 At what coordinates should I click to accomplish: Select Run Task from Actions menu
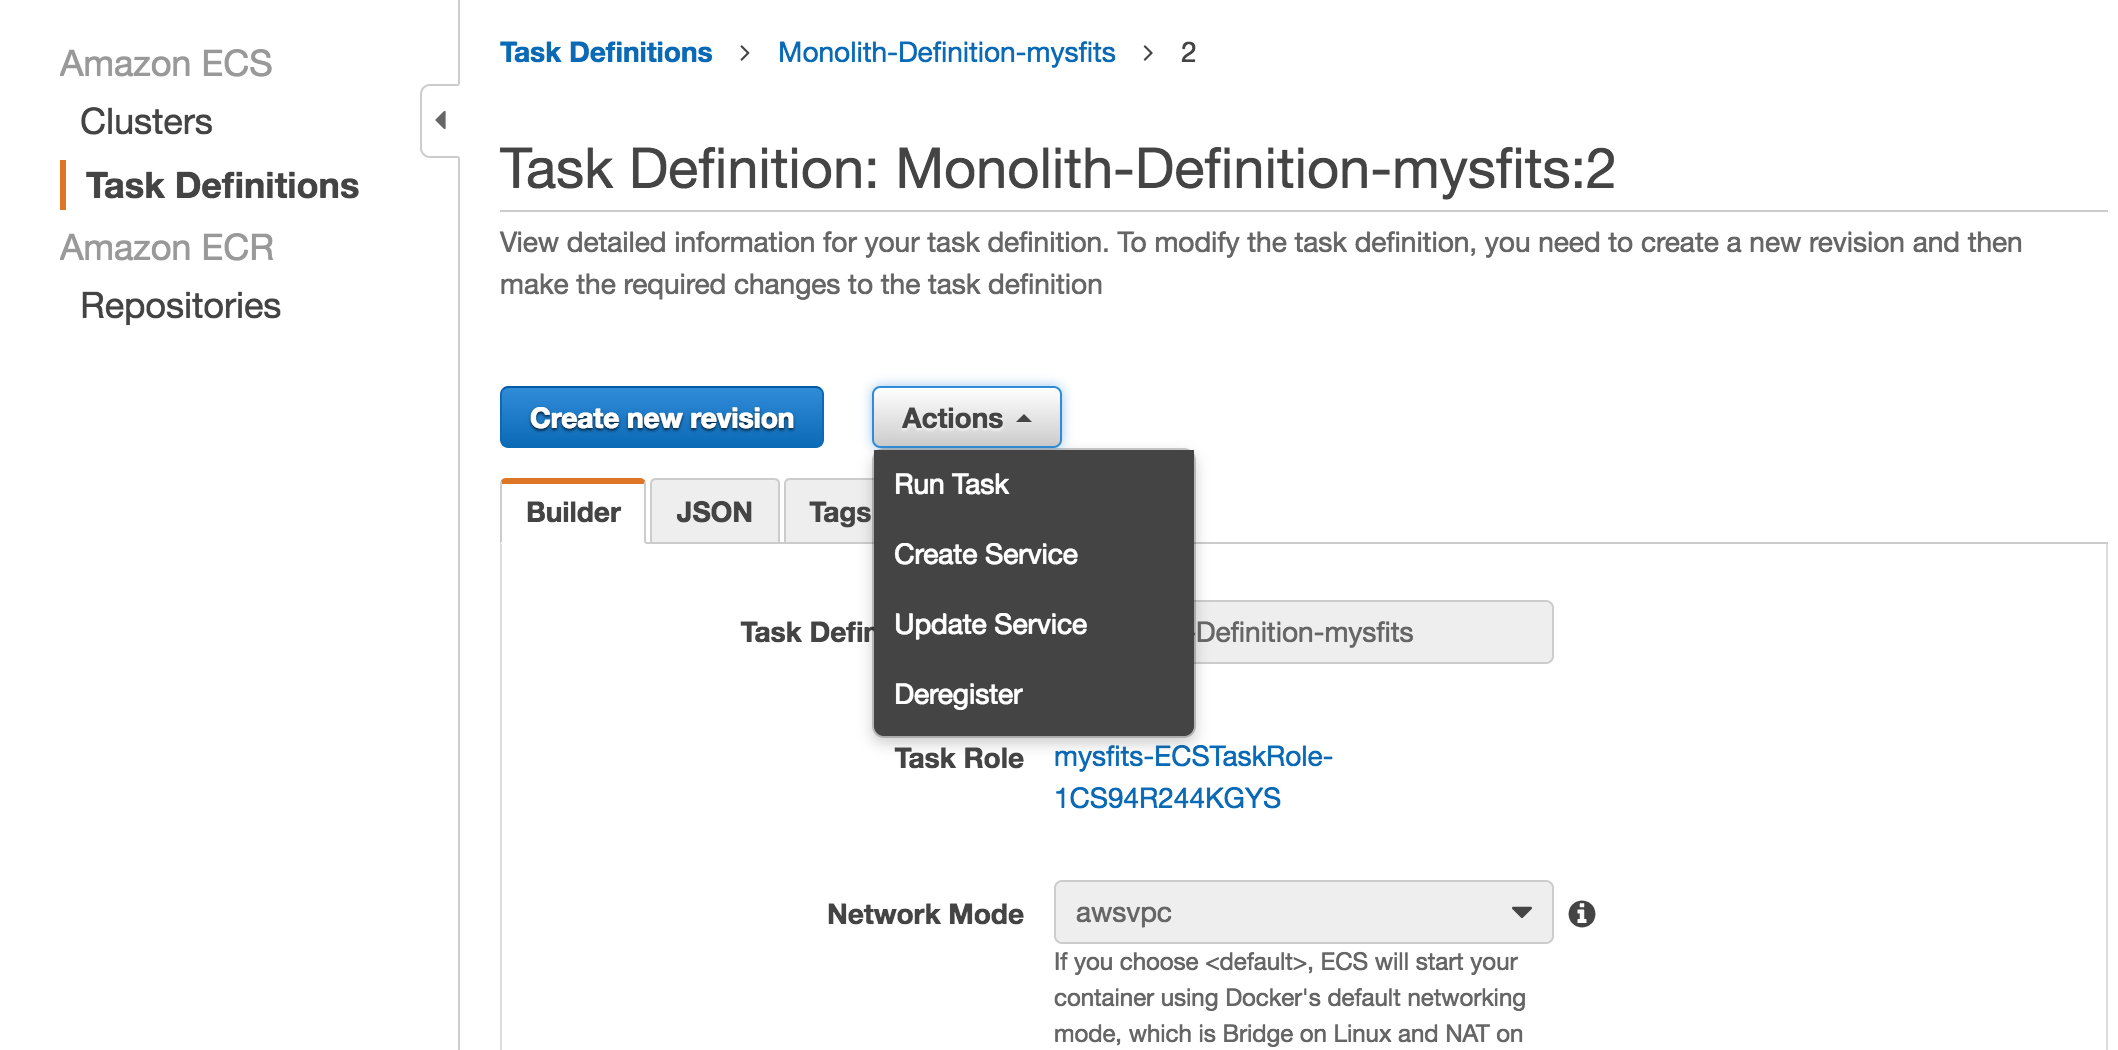click(x=1033, y=485)
